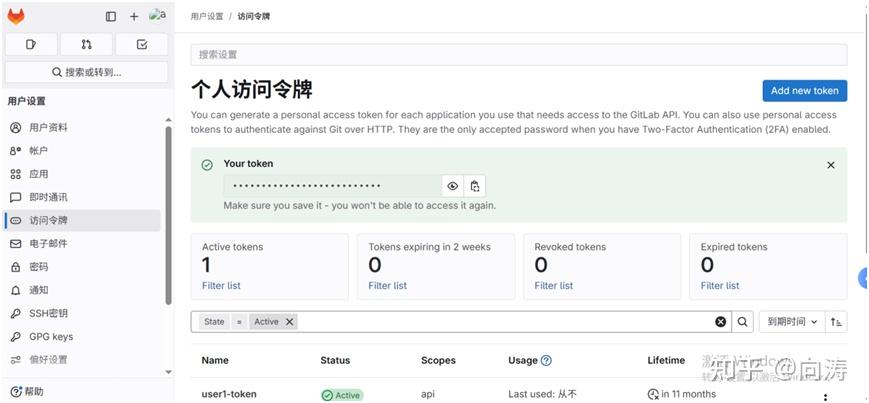
Task: Click the 用户设置 breadcrumb link
Action: tap(207, 17)
